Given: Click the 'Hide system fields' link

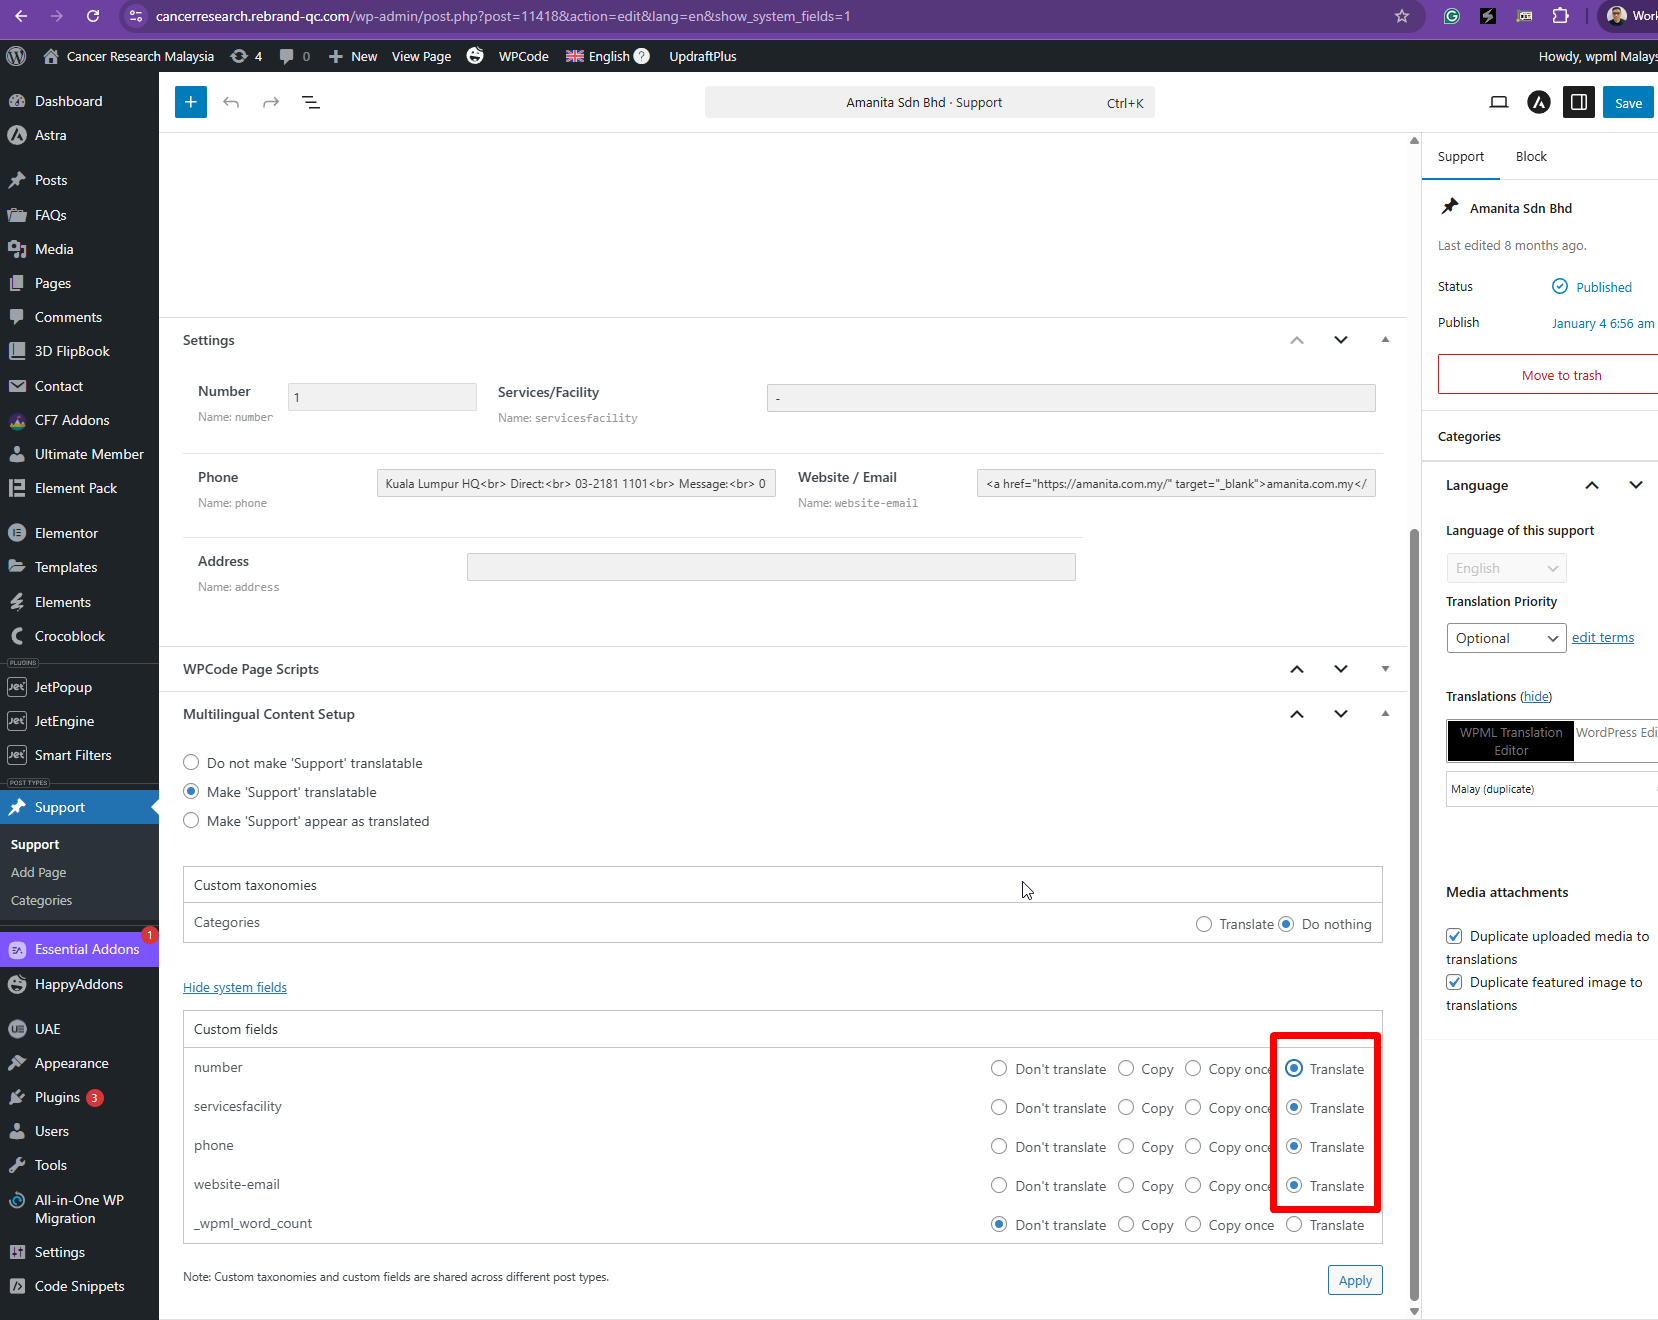Looking at the screenshot, I should coord(235,988).
